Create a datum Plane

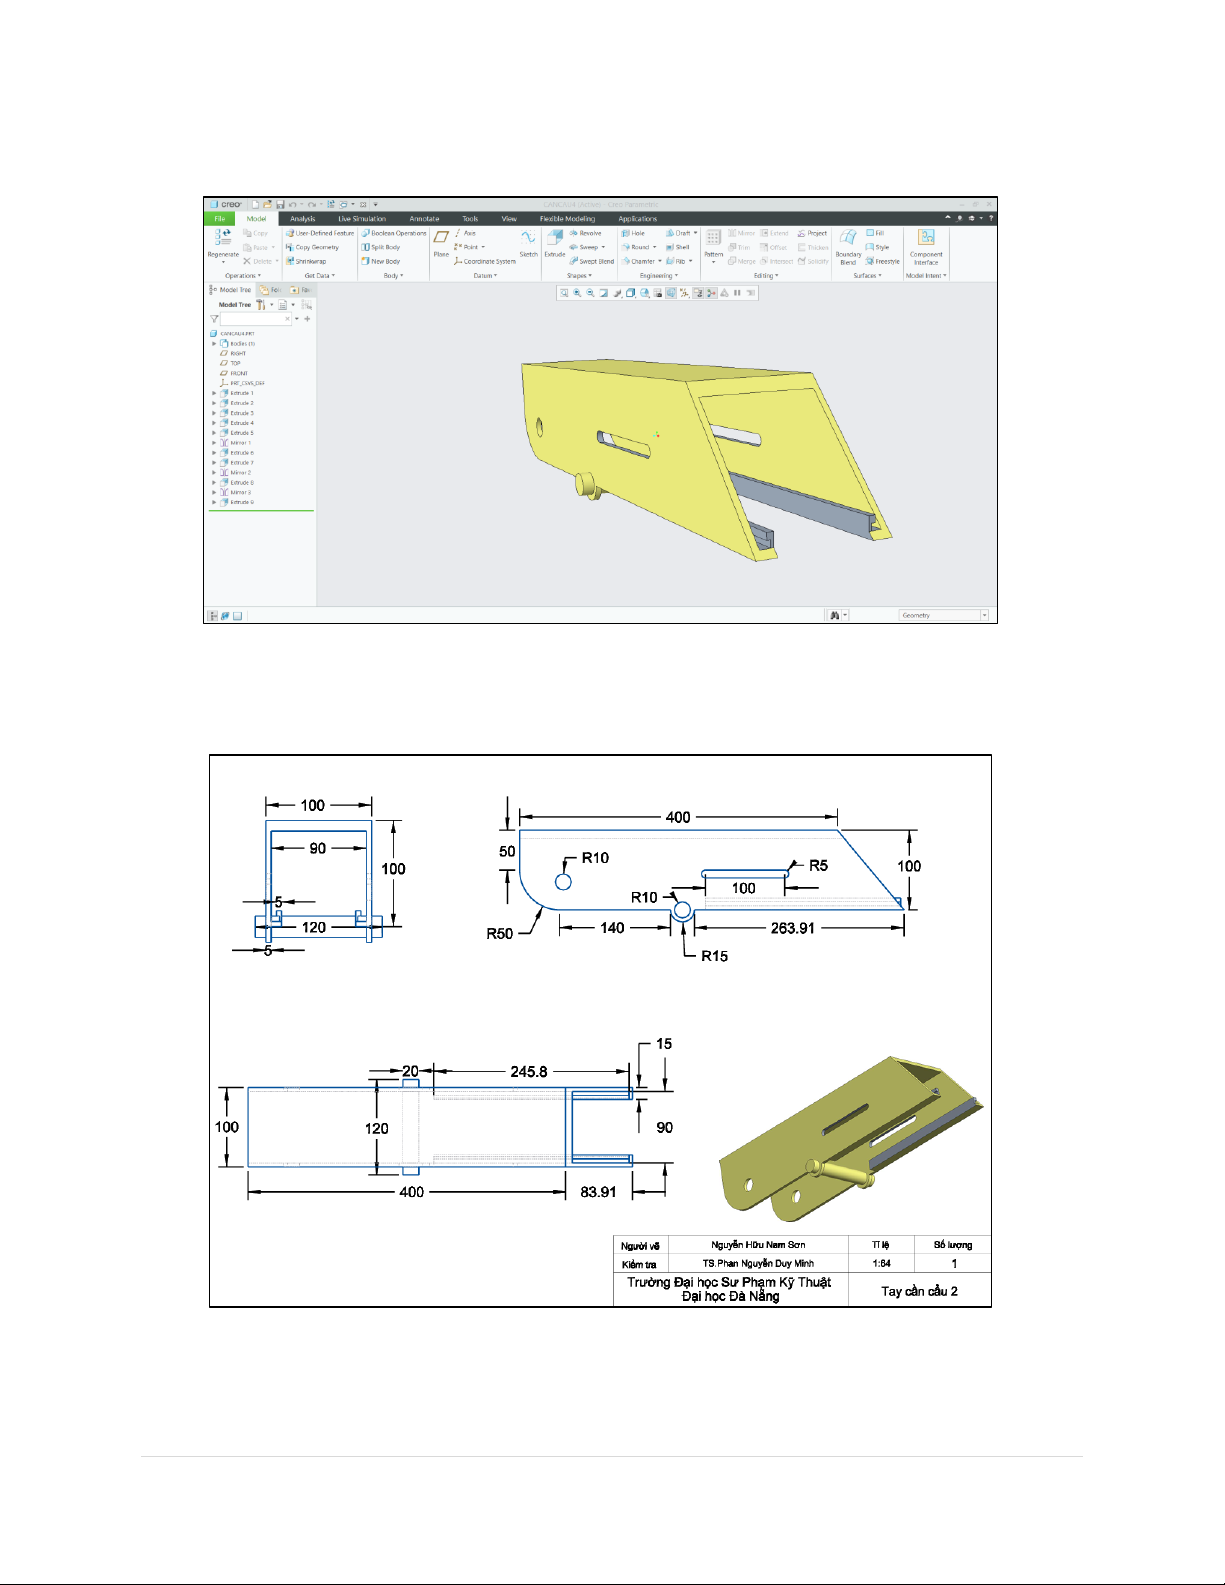pos(441,240)
